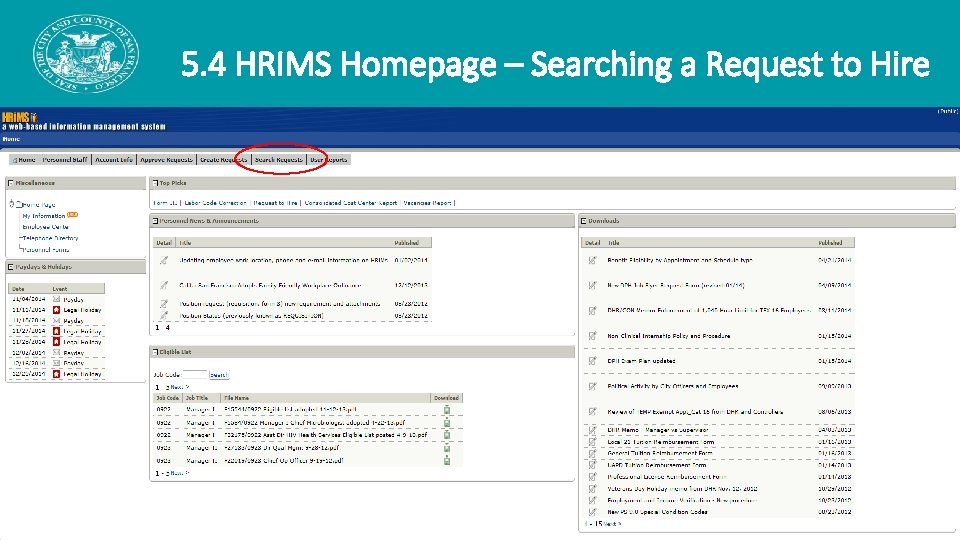
Task: Open detail icon for DHR Memo Manager vs Supervisor
Action: tap(592, 430)
